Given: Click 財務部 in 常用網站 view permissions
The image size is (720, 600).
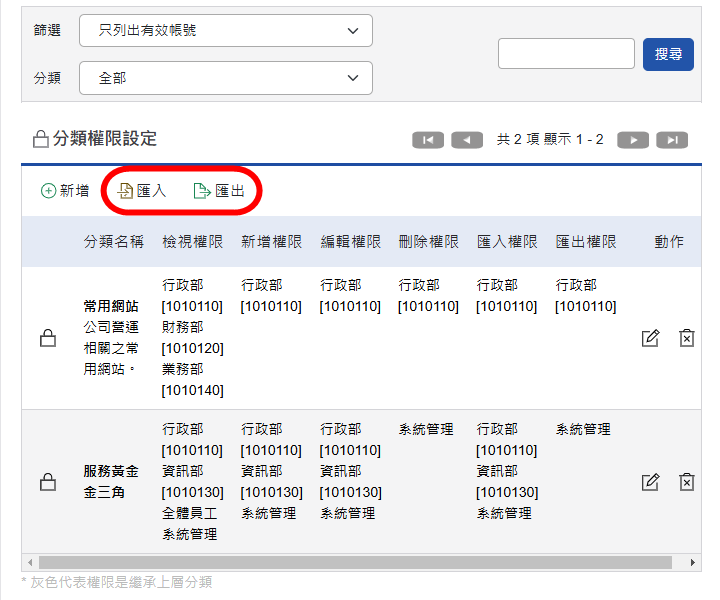Looking at the screenshot, I should (x=183, y=327).
